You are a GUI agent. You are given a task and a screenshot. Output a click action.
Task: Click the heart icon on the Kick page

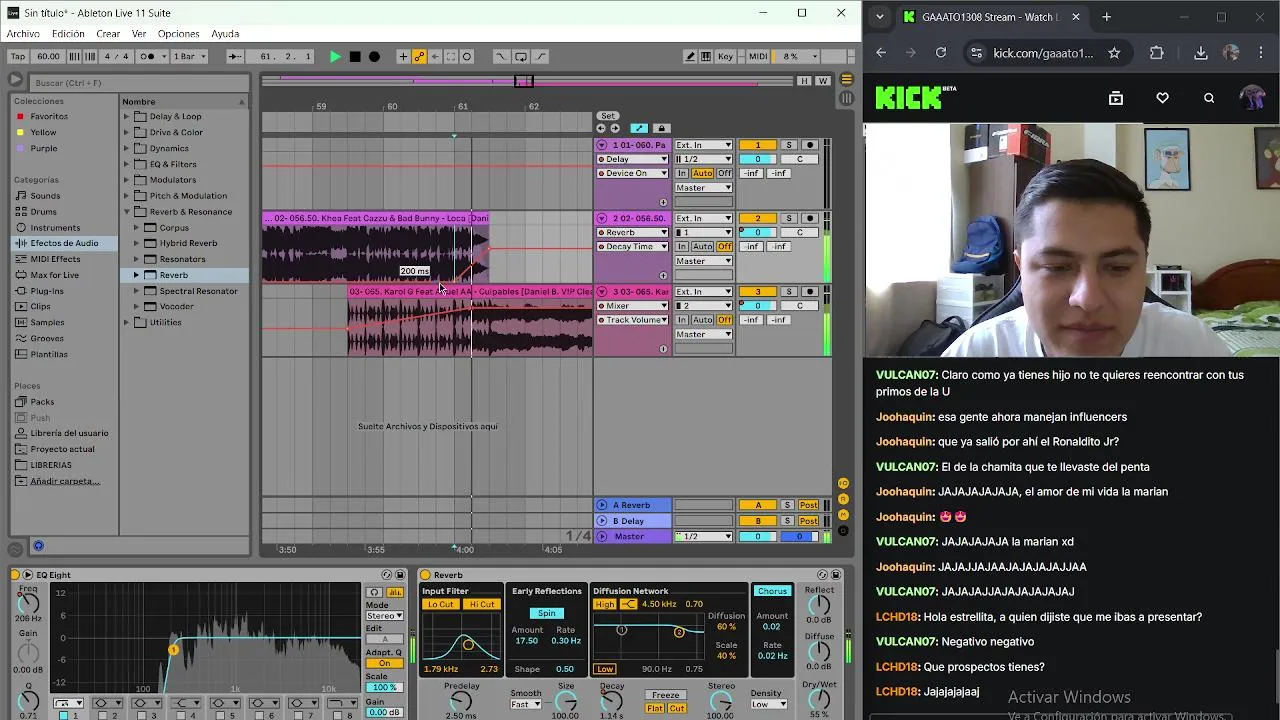click(1162, 98)
